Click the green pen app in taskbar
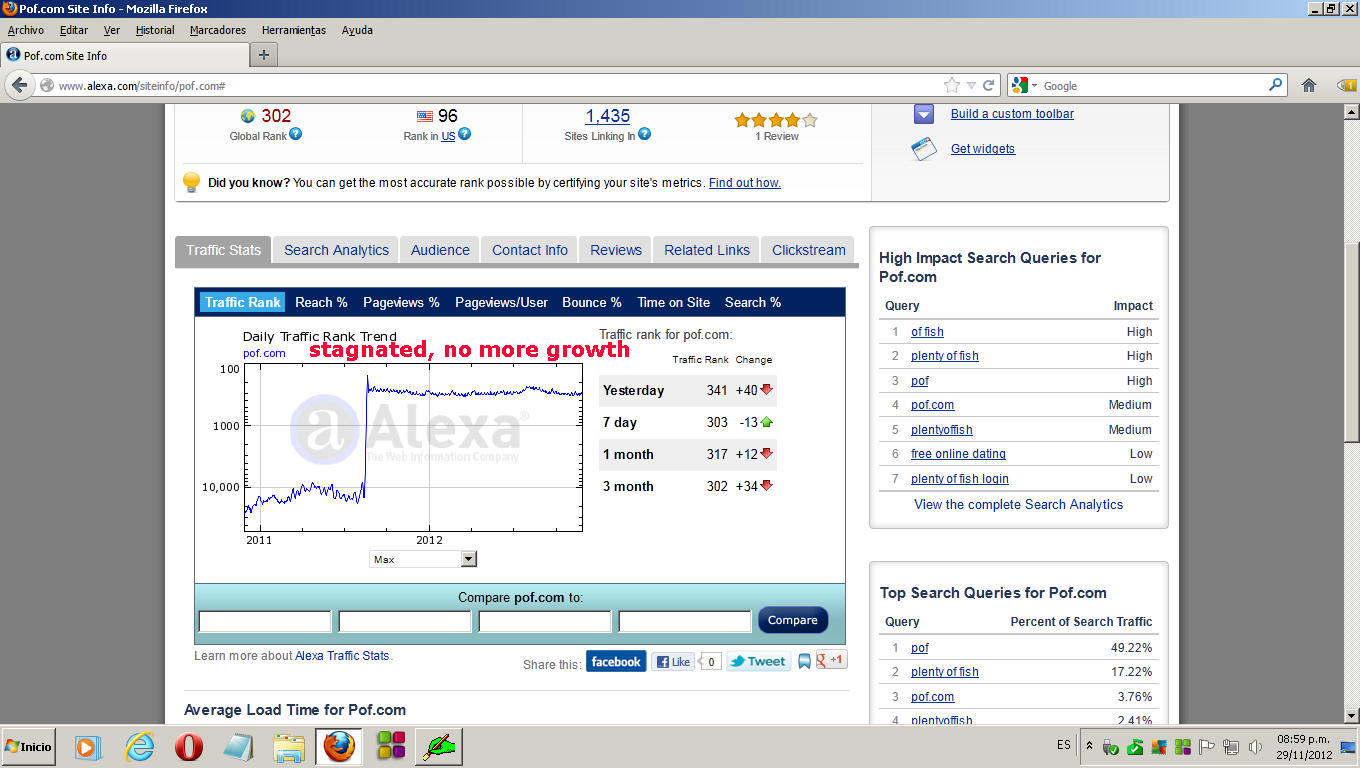 (x=439, y=747)
